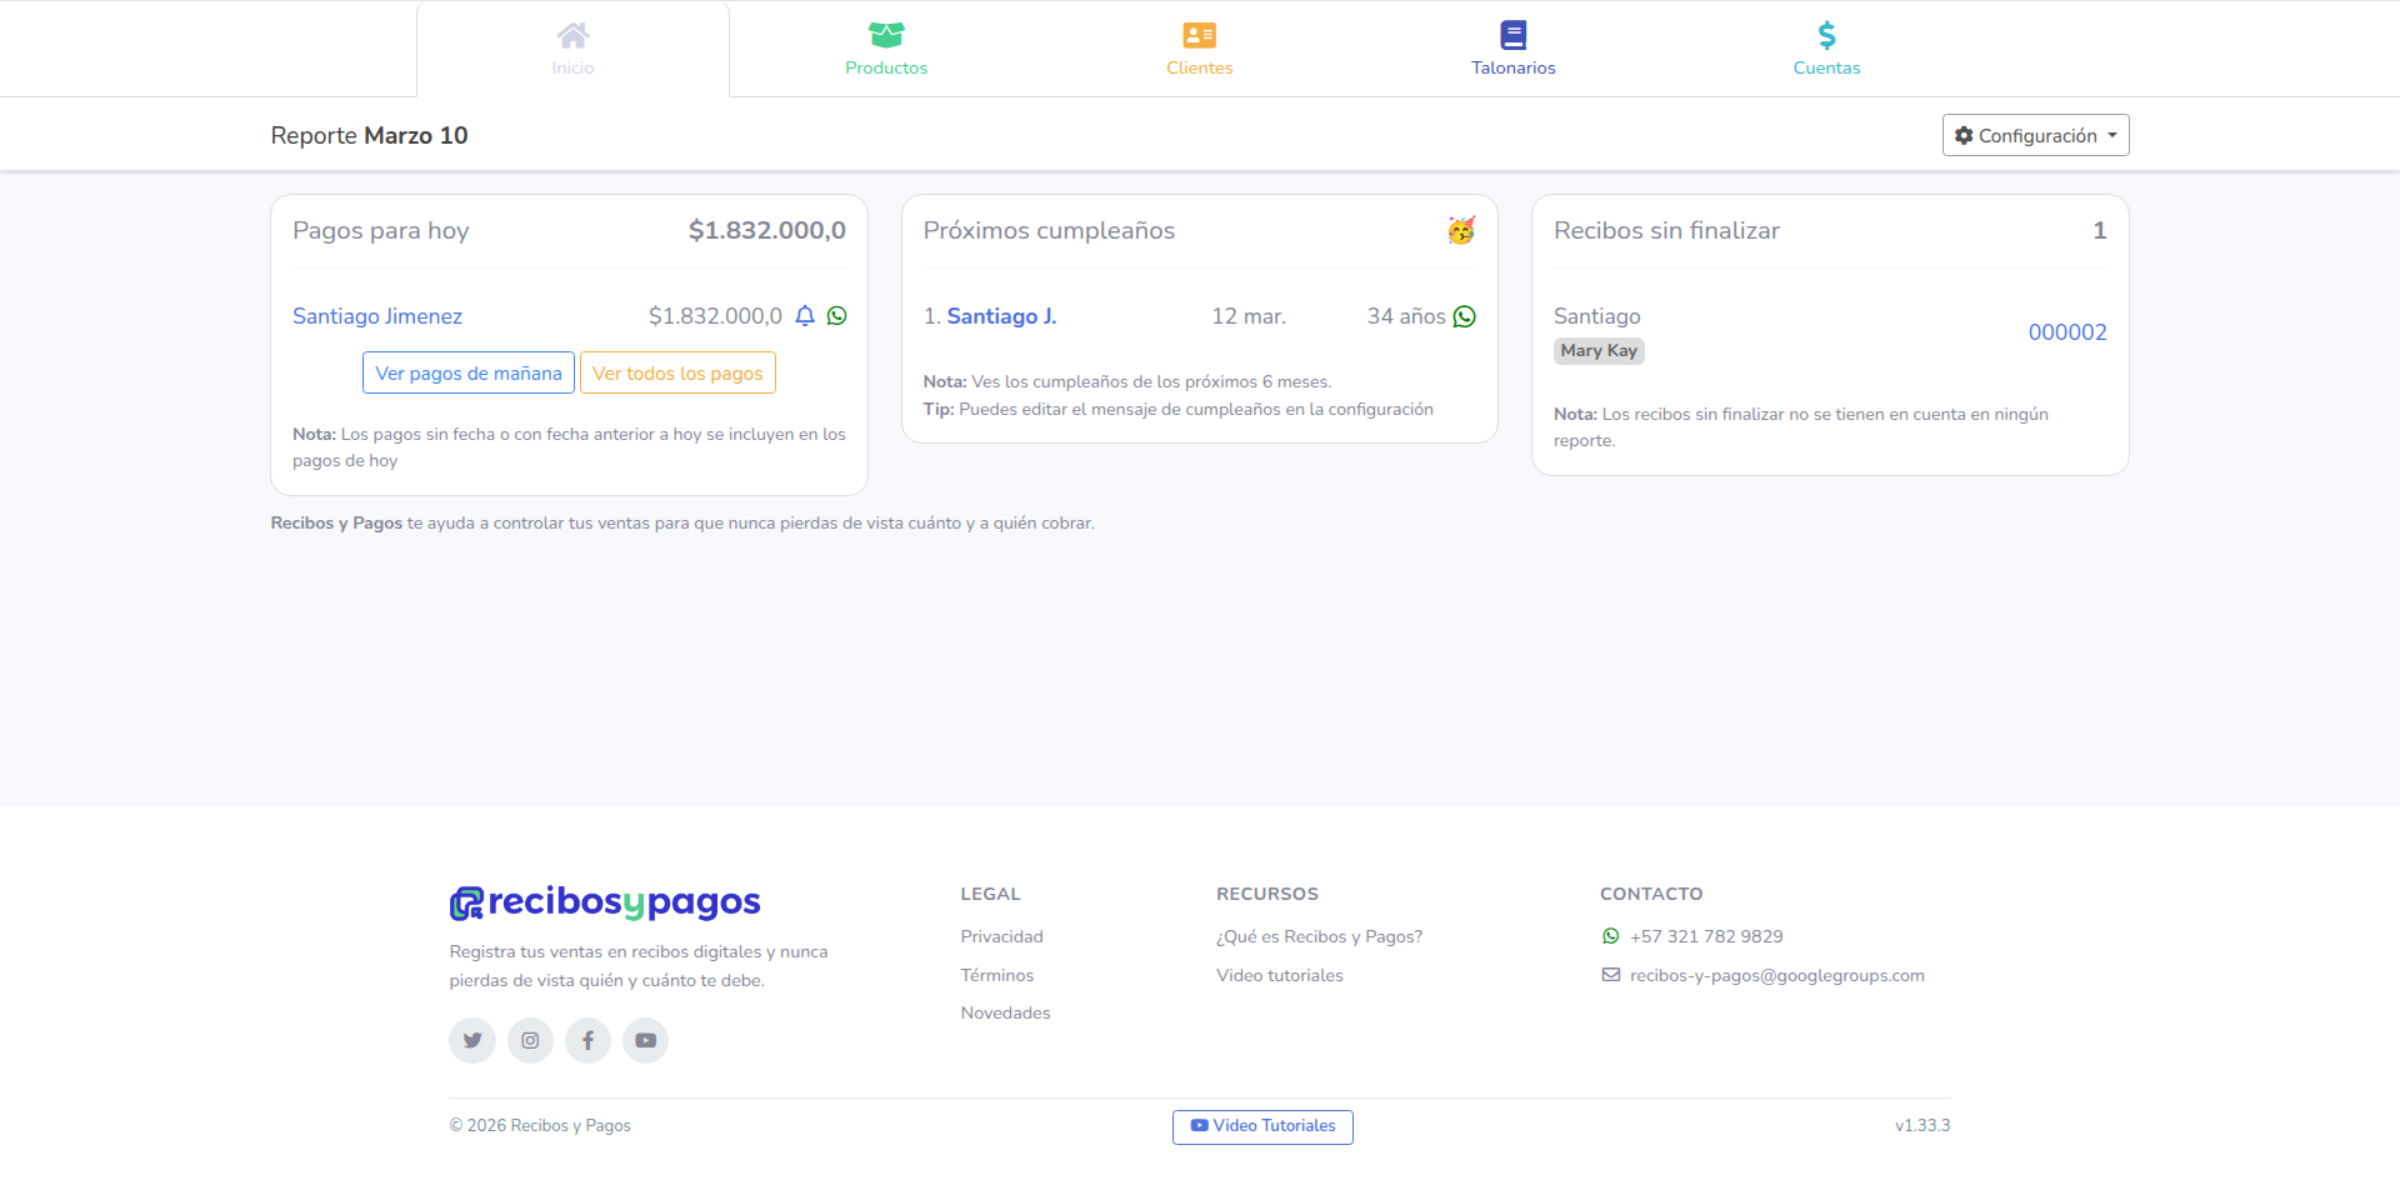2400x1200 pixels.
Task: Open YouTube social icon in footer
Action: (646, 1040)
